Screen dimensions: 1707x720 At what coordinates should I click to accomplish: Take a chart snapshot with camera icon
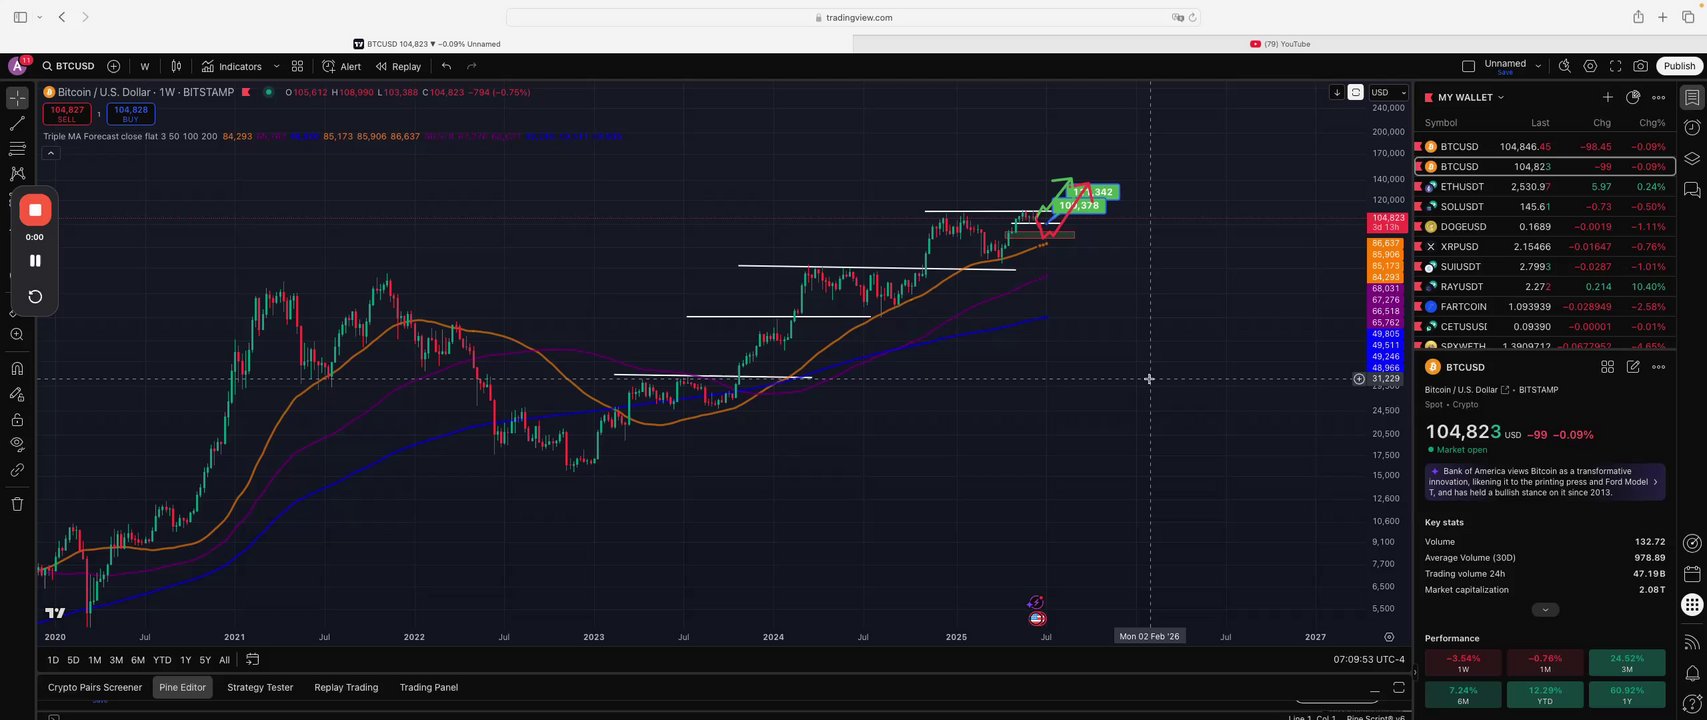(x=1640, y=66)
